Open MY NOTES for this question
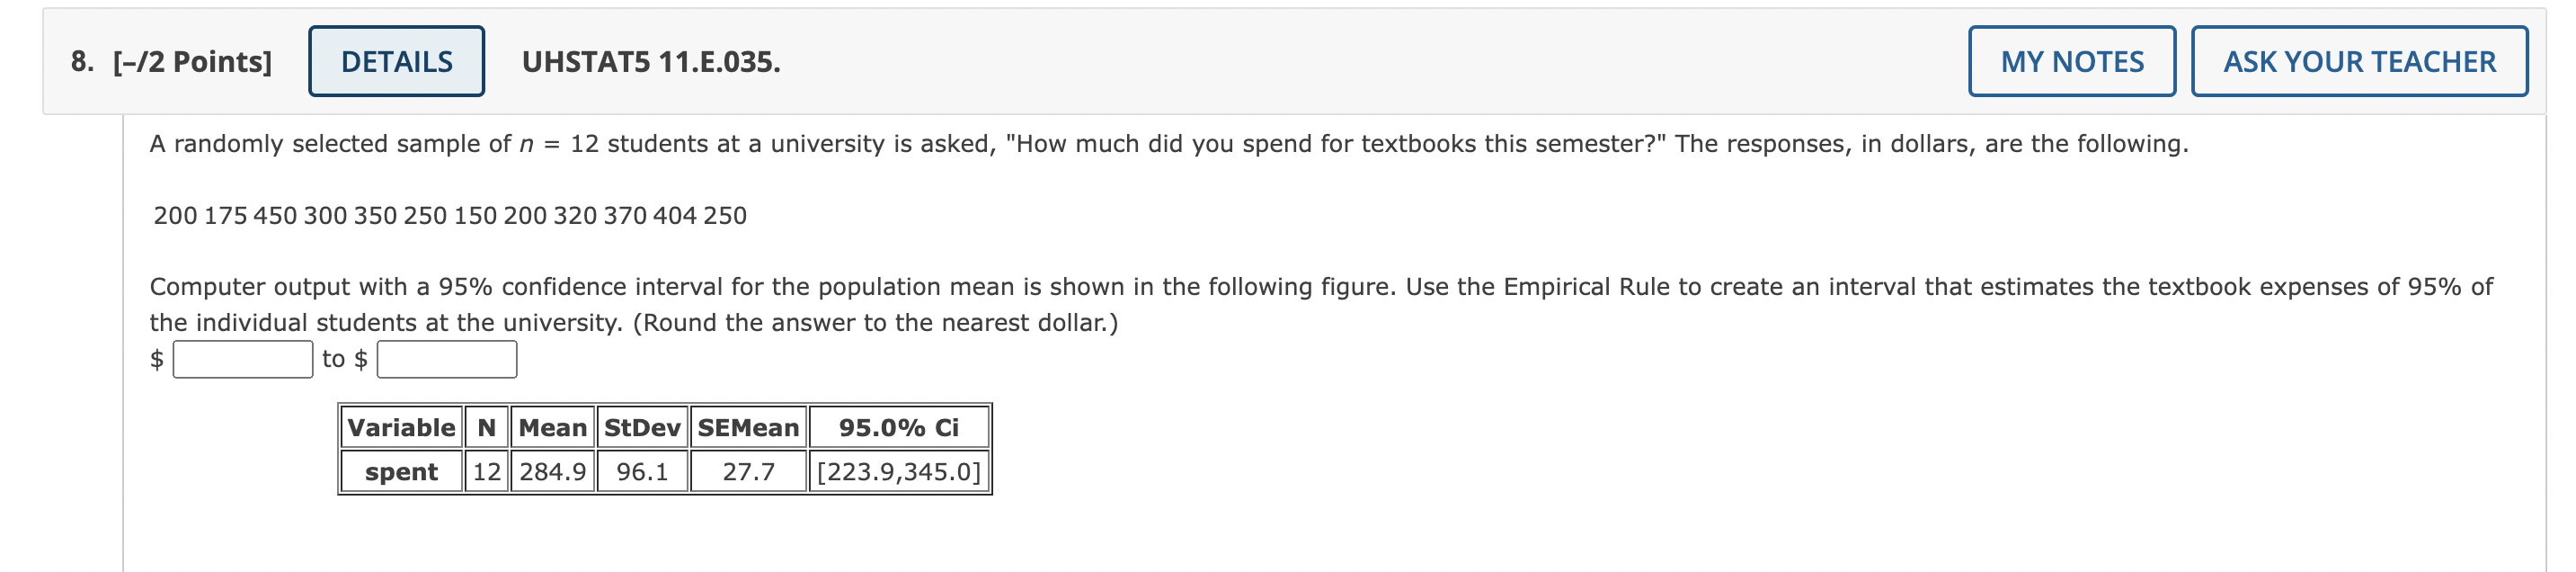Screen dimensions: 2576x572 coord(2070,61)
